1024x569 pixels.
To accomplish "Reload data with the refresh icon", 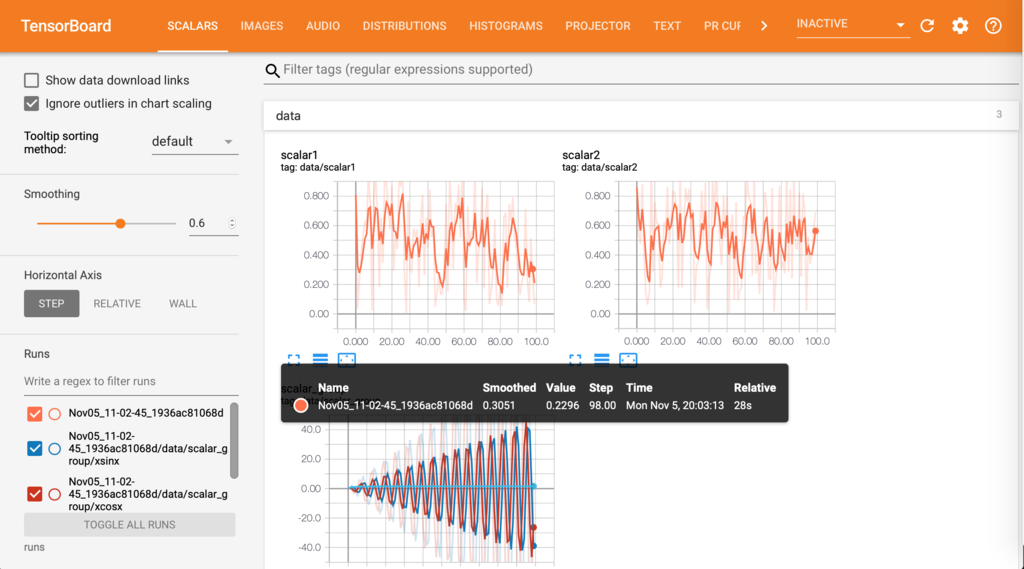I will [x=927, y=25].
